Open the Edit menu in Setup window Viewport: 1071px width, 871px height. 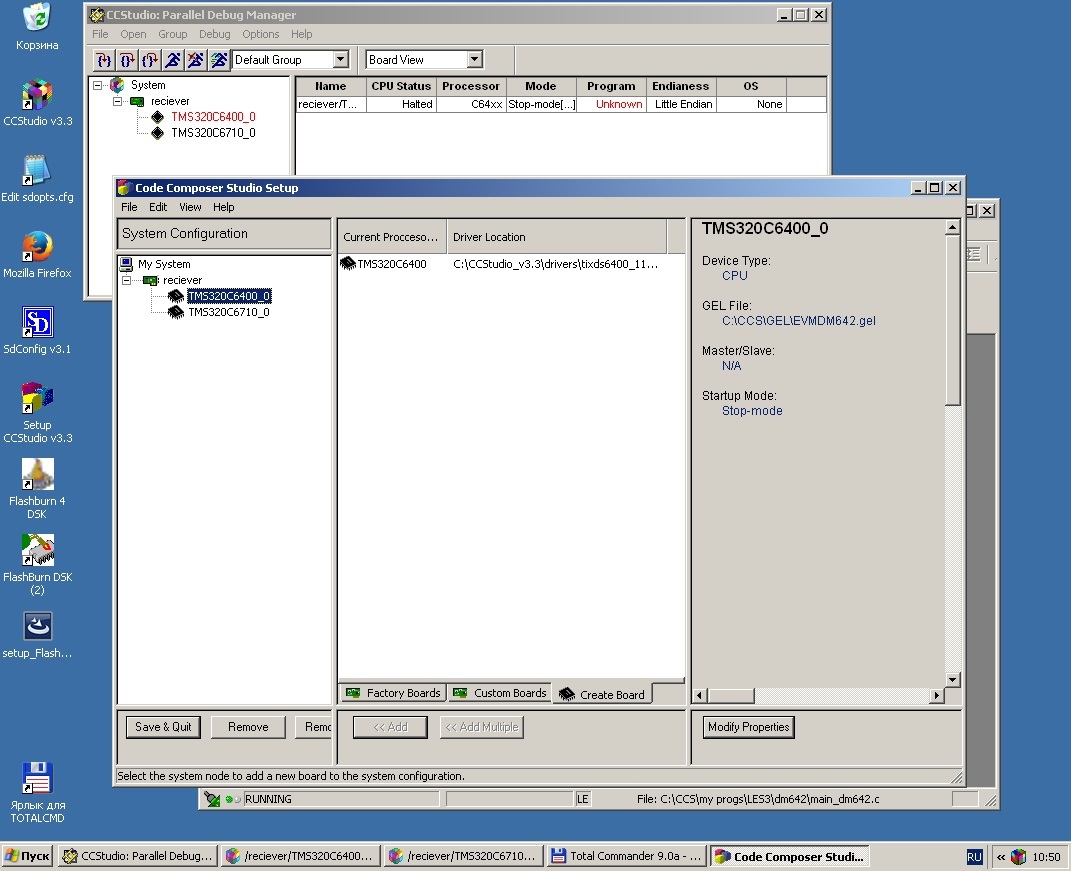tap(158, 207)
